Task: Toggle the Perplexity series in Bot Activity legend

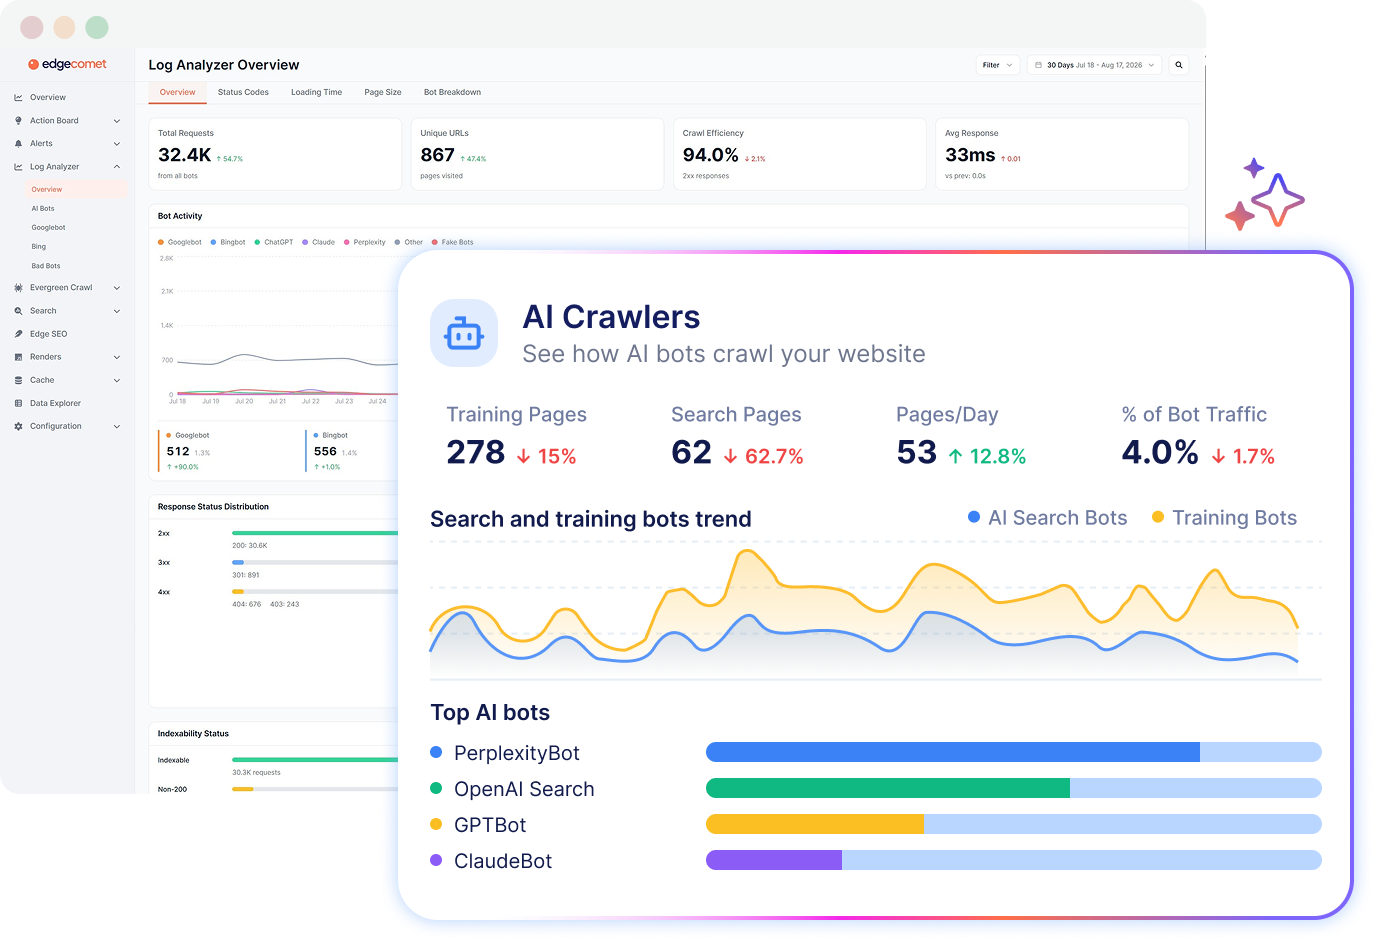Action: (x=365, y=242)
